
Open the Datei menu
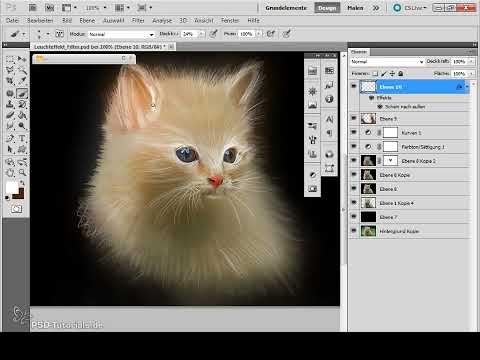(12, 20)
